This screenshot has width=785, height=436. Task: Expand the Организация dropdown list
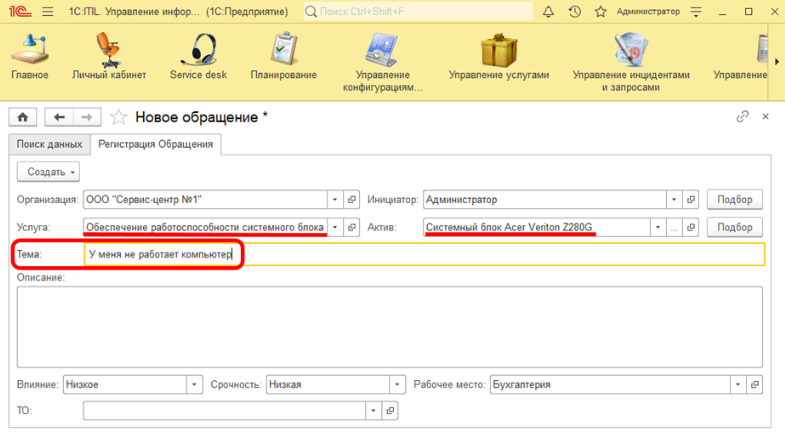pos(335,199)
